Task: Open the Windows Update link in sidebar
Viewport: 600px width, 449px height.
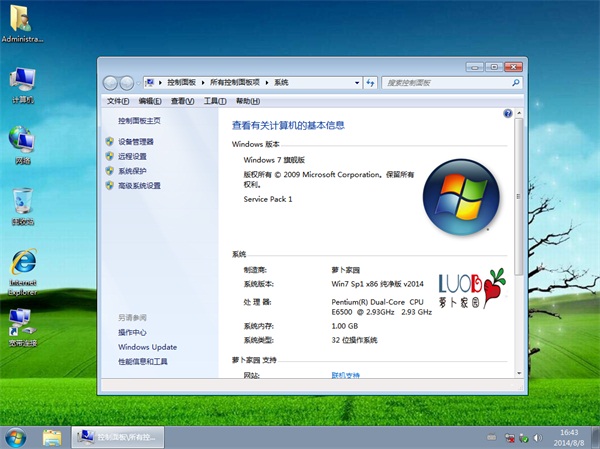Action: point(147,347)
